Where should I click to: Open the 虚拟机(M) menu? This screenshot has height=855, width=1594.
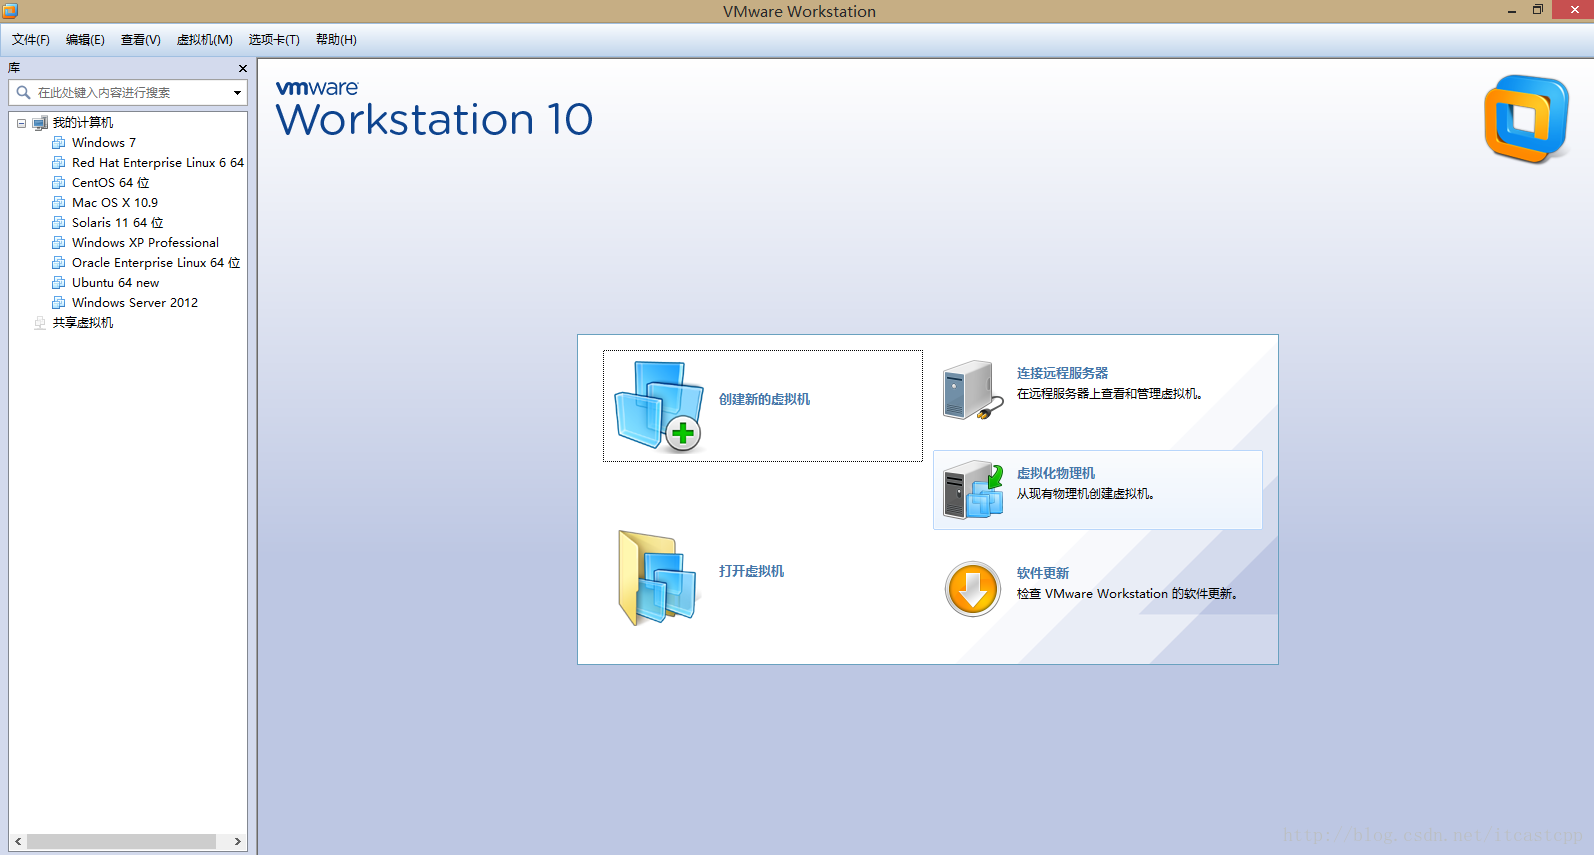(x=205, y=40)
